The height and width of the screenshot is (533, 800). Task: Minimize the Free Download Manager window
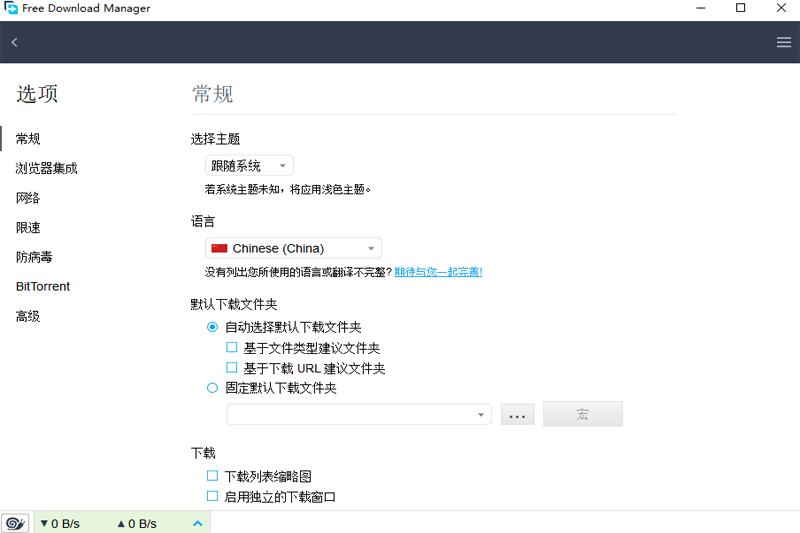[701, 8]
